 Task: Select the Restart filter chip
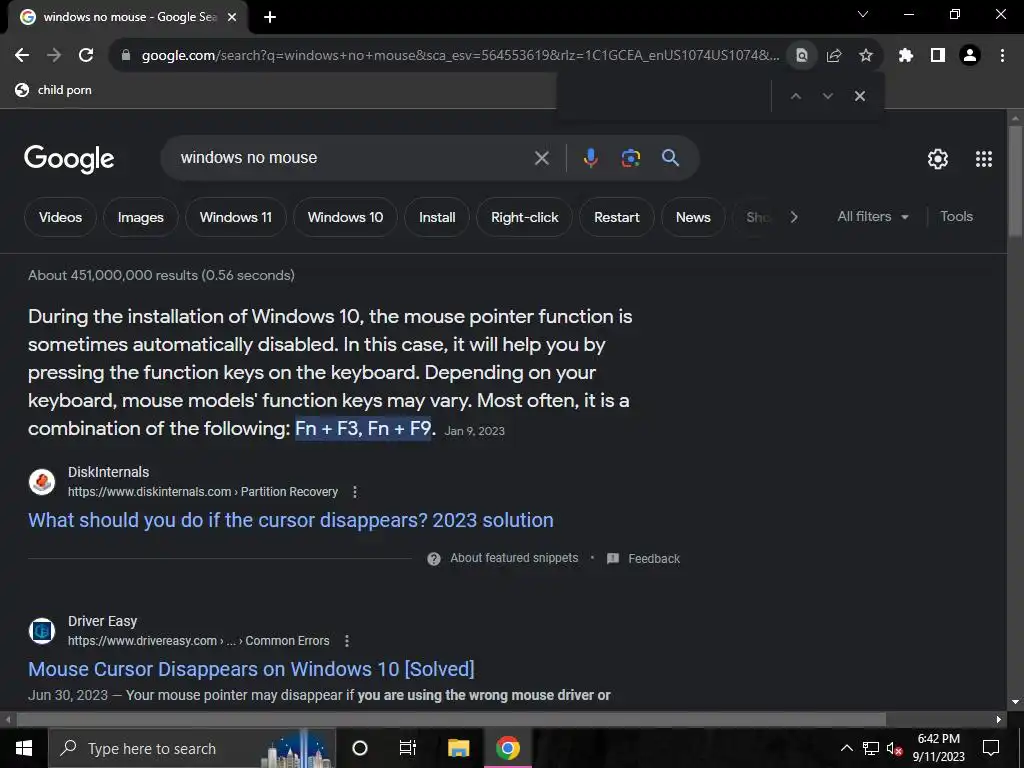click(x=616, y=217)
